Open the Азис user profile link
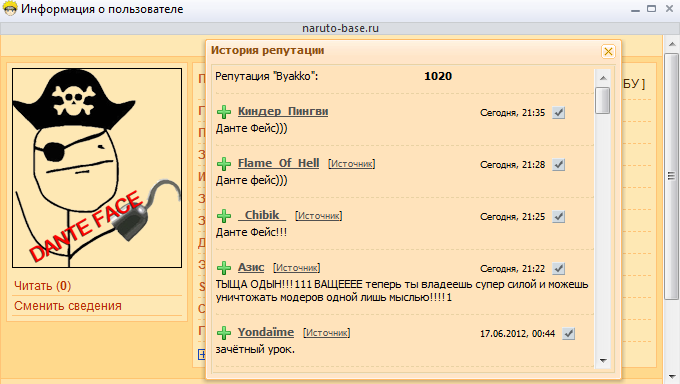680x384 pixels. [251, 267]
